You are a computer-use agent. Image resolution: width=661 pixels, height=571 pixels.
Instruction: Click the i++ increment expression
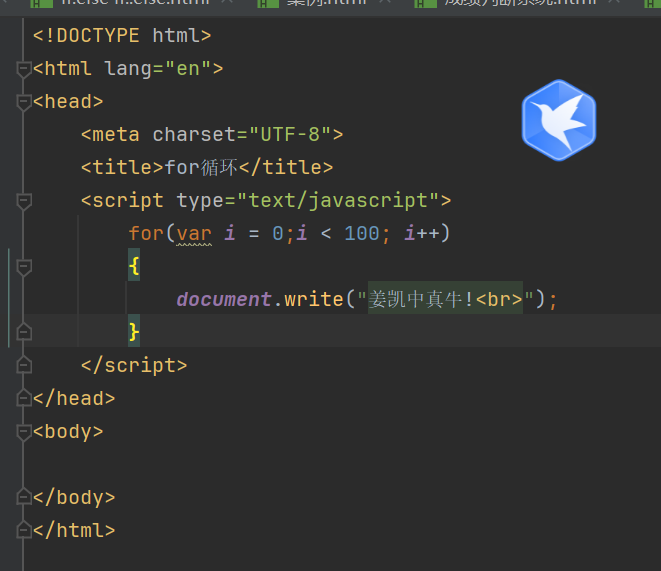(x=422, y=233)
